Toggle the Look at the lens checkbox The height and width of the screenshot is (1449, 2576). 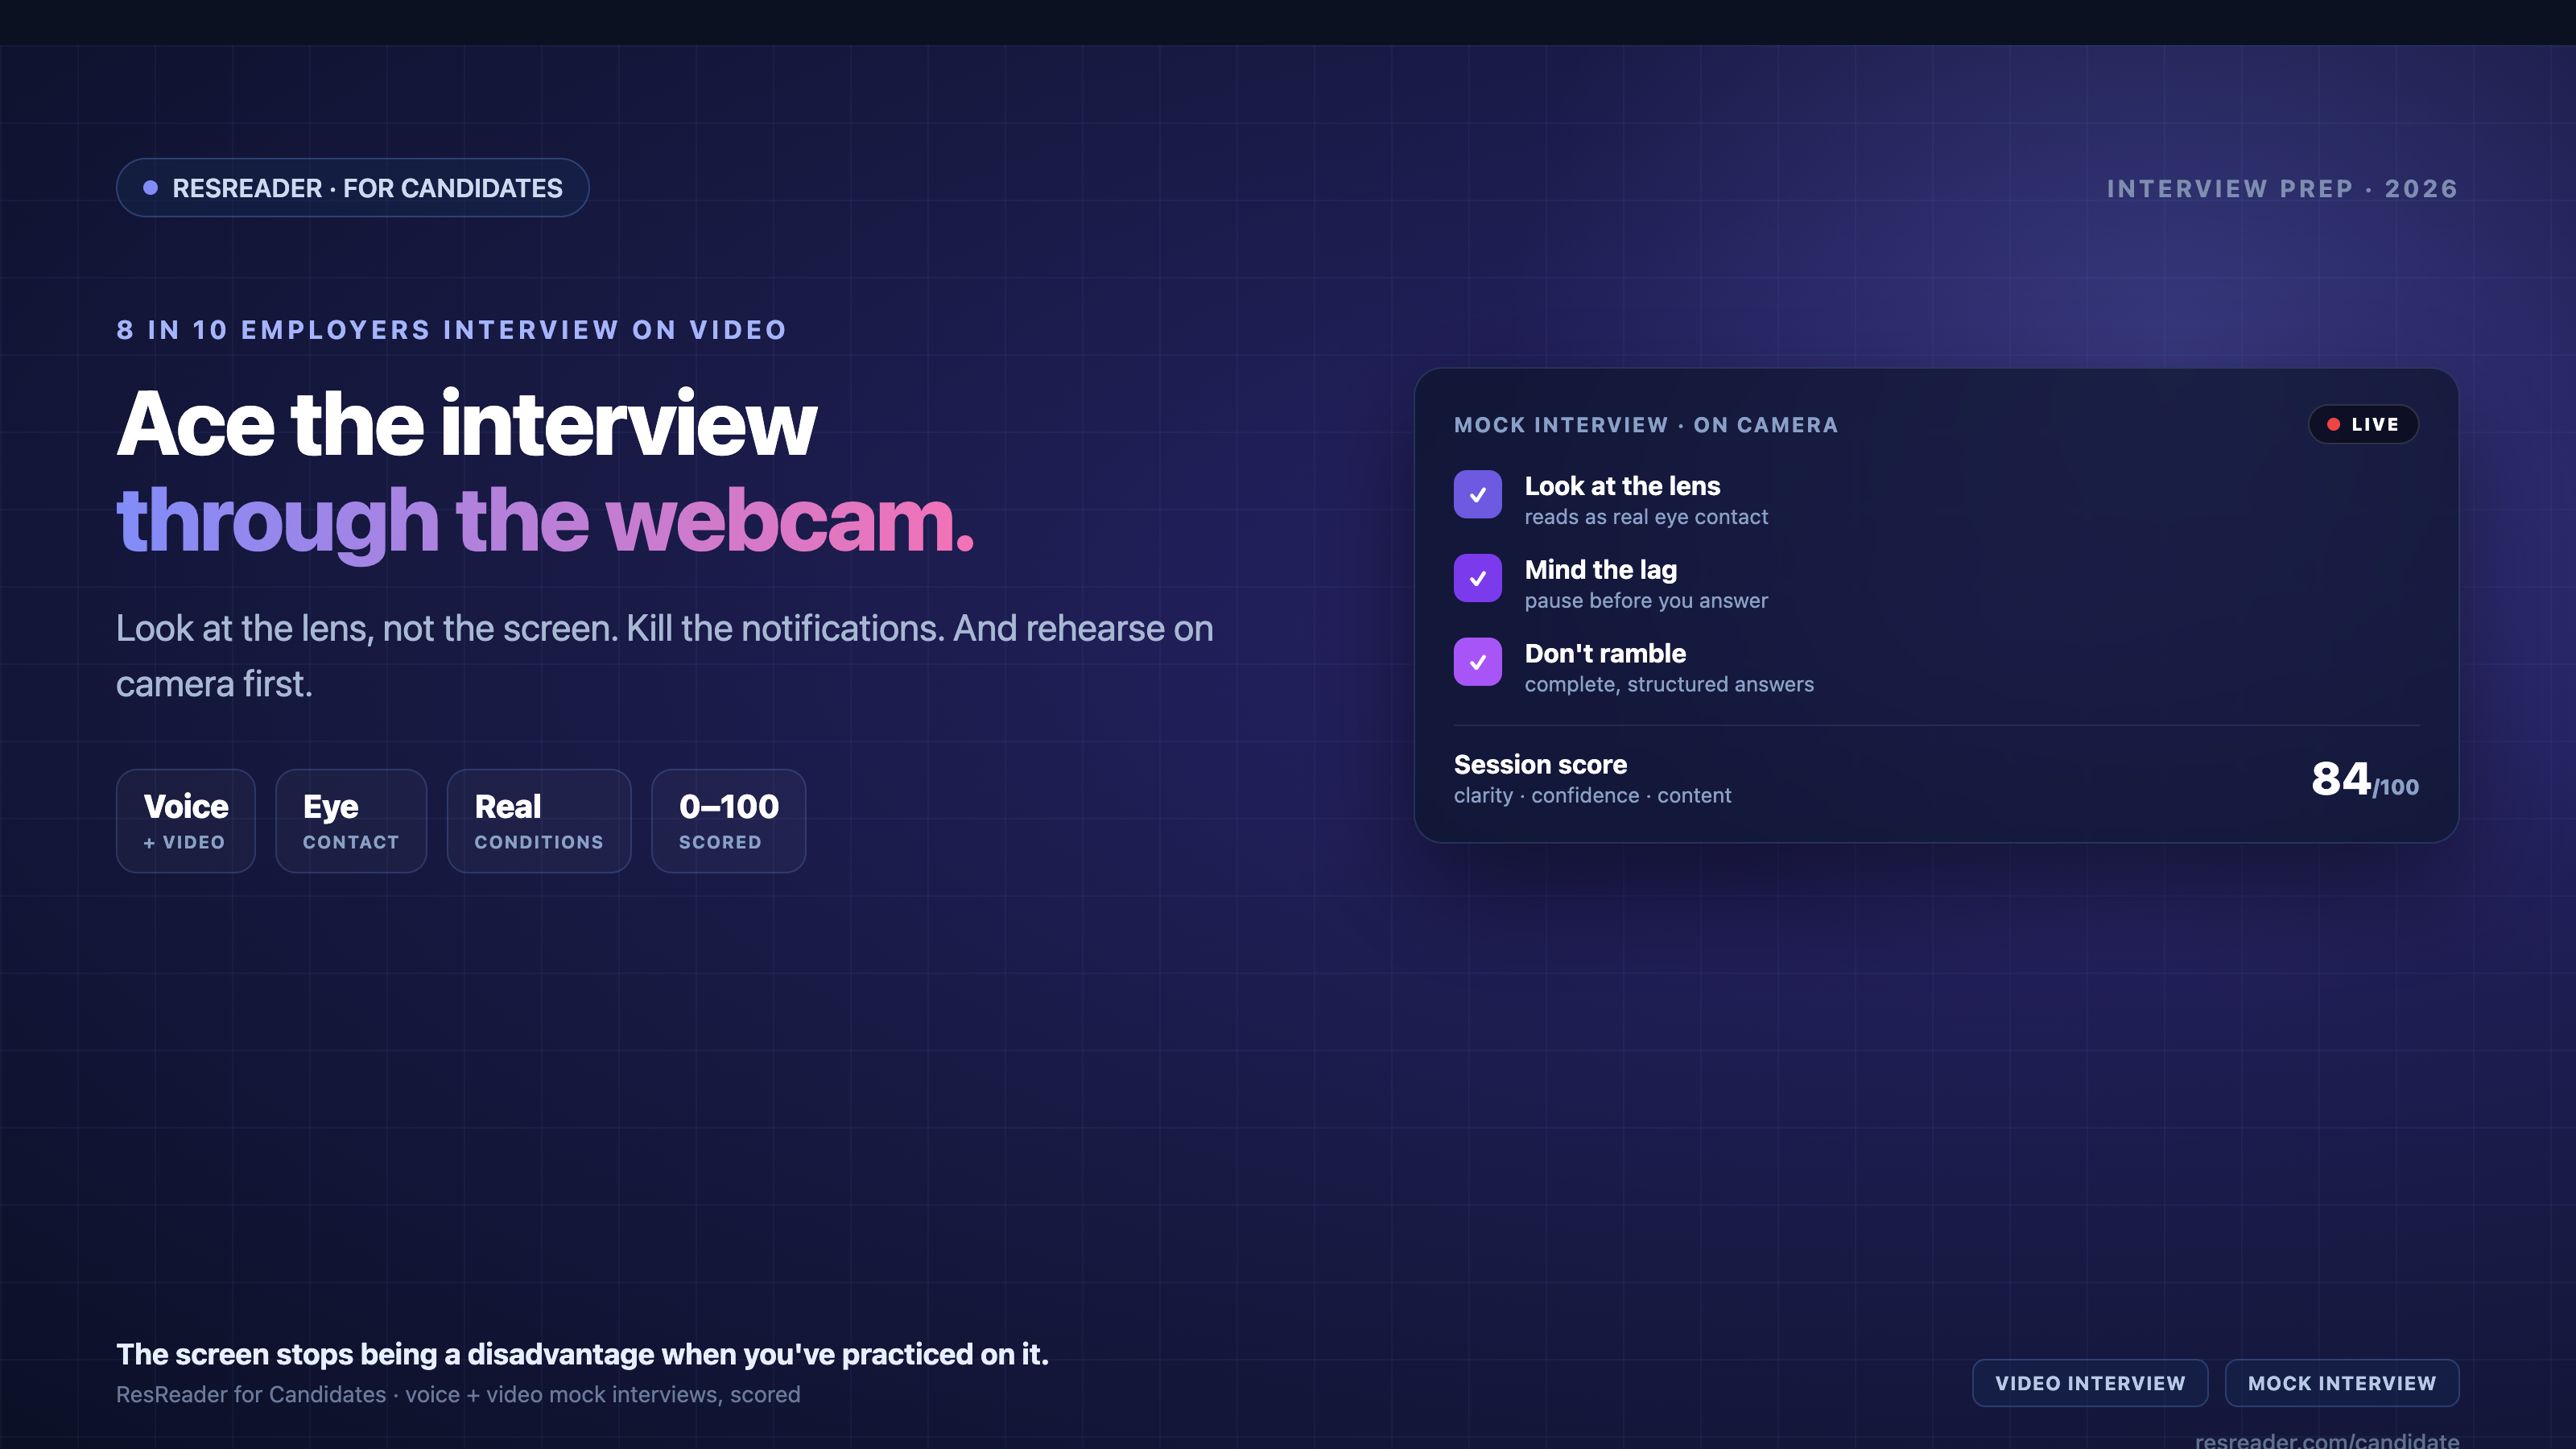click(x=1477, y=494)
